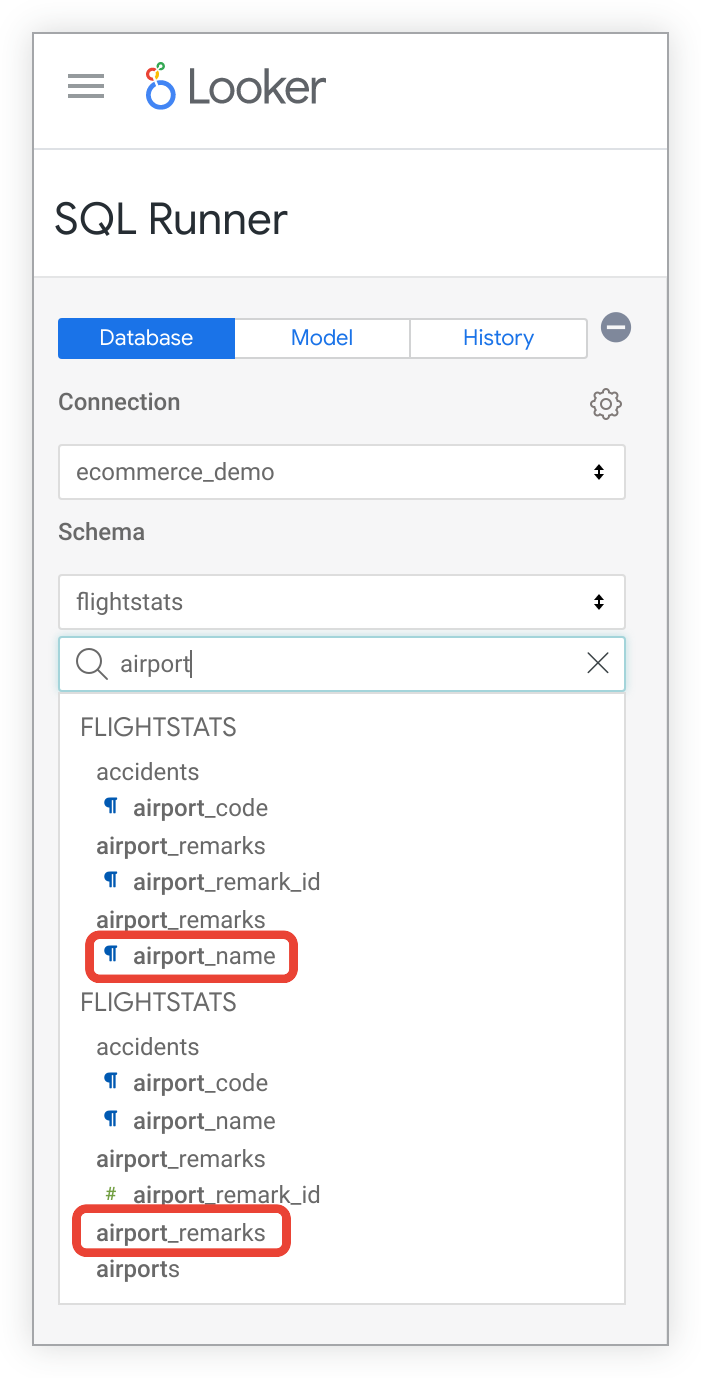Open the ecommerce_demo connection dropdown

tap(342, 472)
